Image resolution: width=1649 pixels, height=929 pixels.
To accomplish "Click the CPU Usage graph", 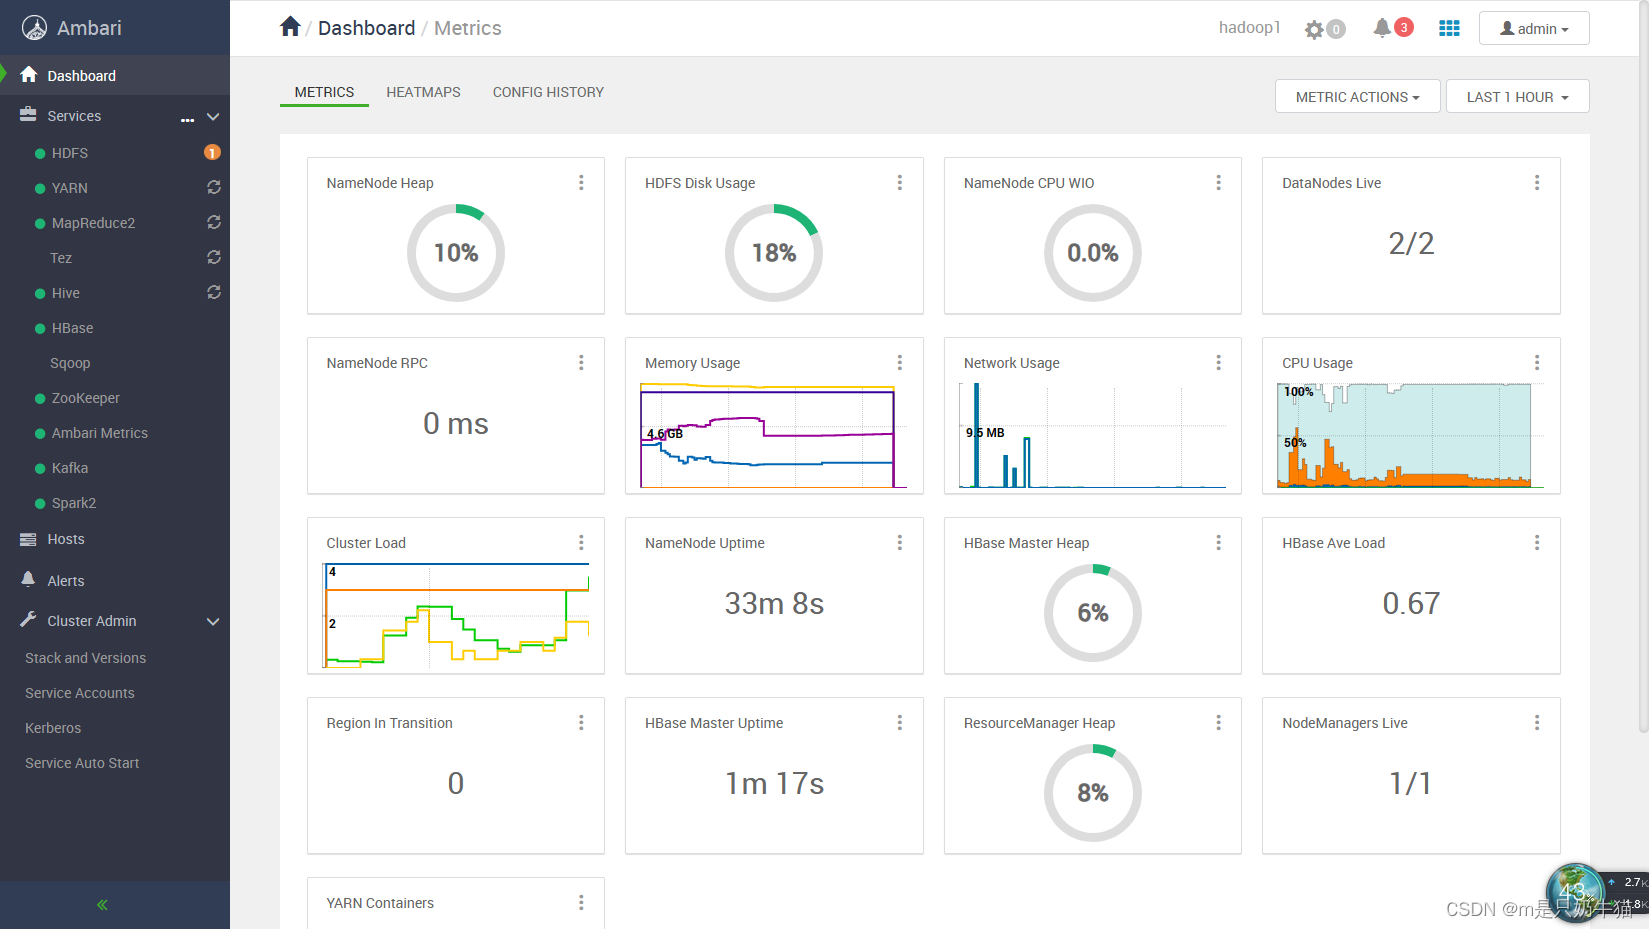I will [1411, 435].
